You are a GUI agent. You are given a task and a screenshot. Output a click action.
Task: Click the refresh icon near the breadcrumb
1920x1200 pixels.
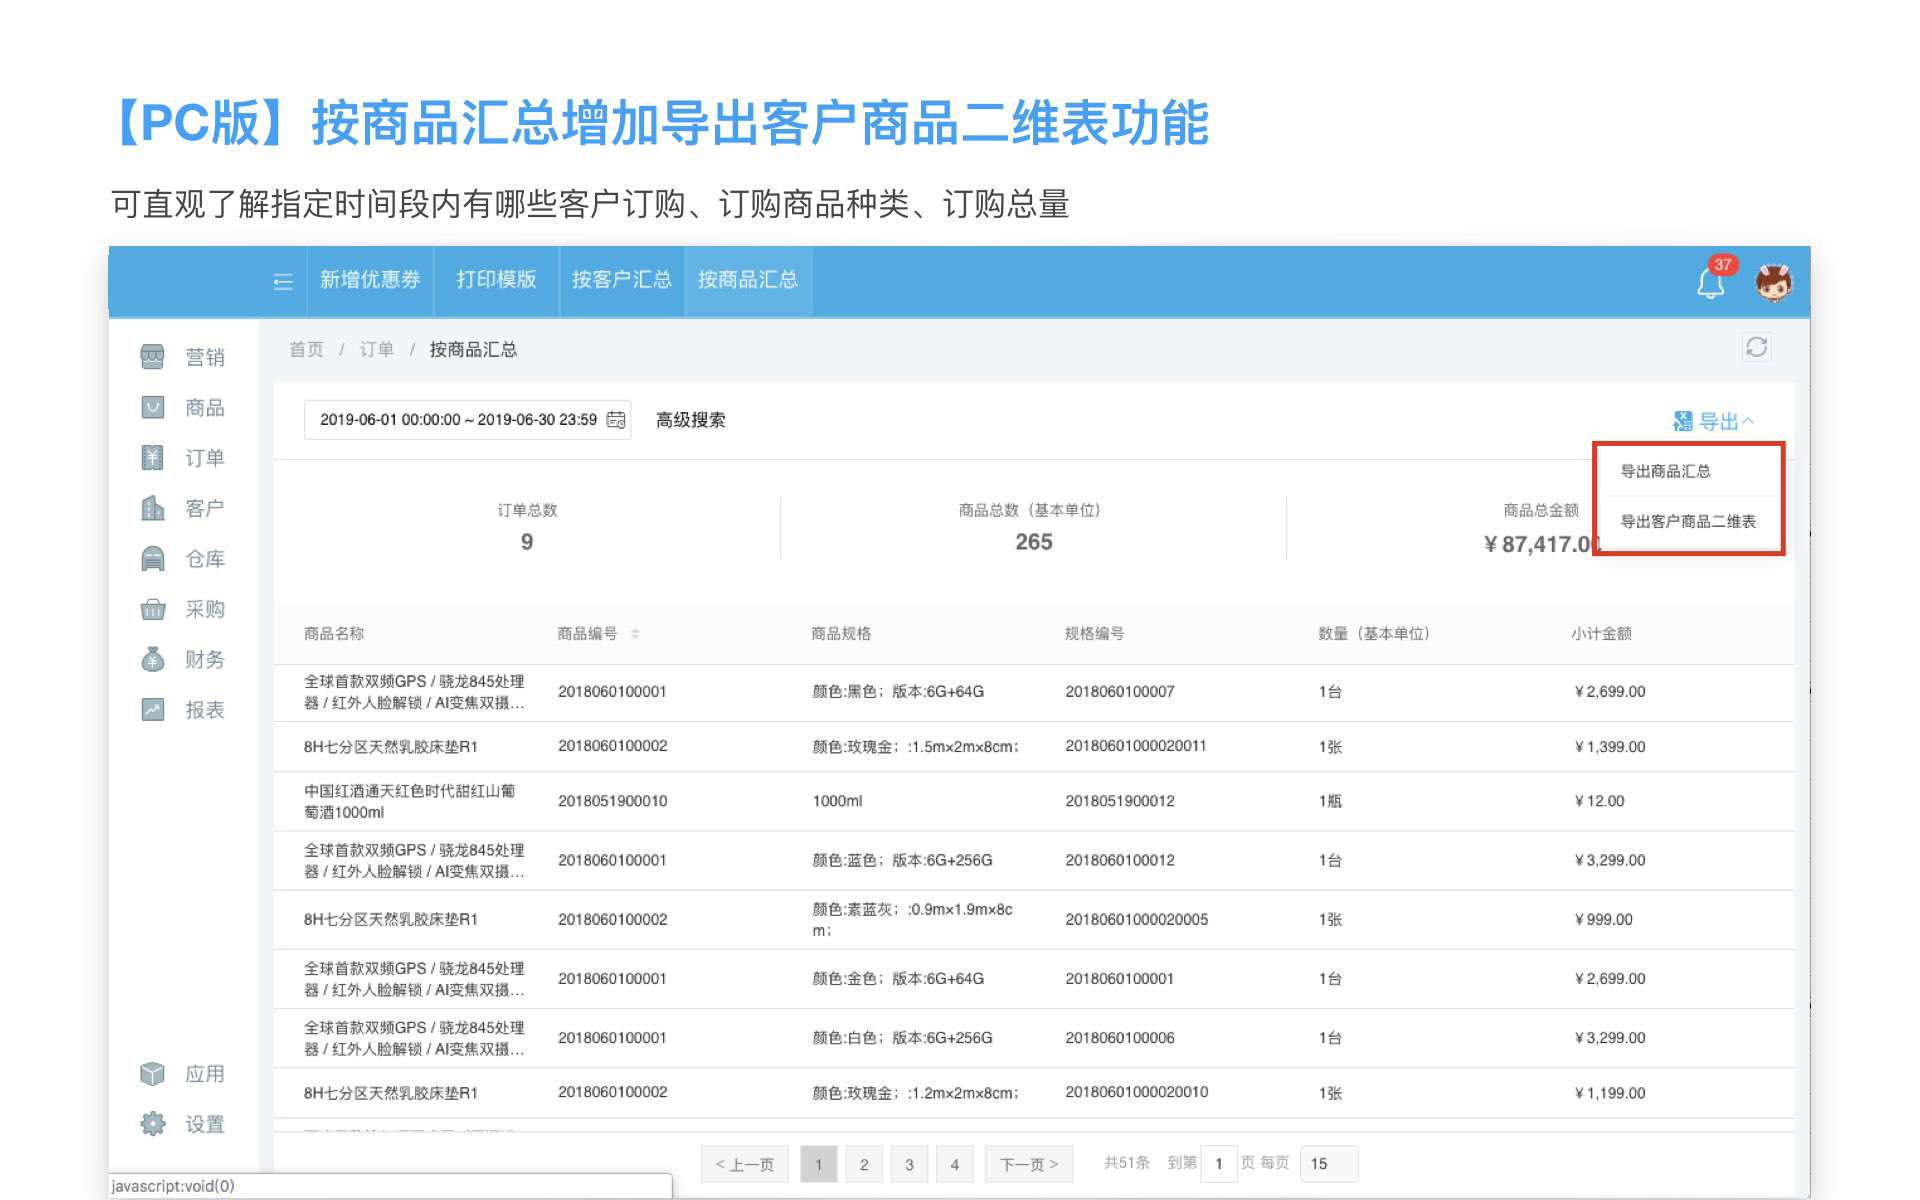[1756, 347]
